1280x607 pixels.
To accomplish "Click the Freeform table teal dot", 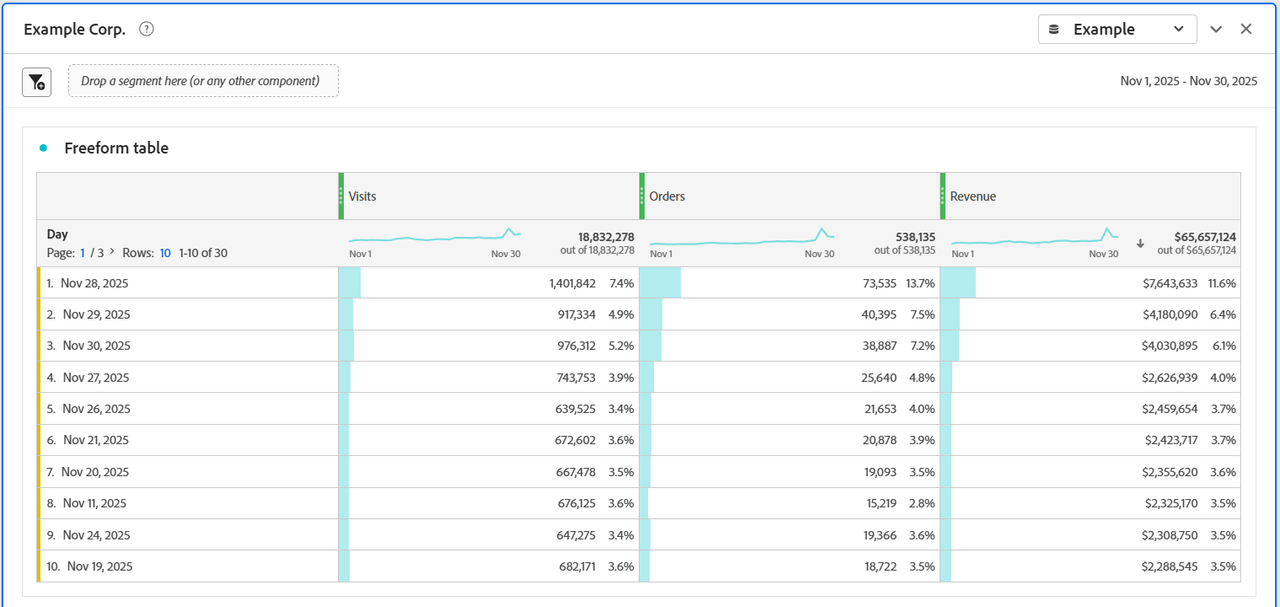I will point(43,148).
